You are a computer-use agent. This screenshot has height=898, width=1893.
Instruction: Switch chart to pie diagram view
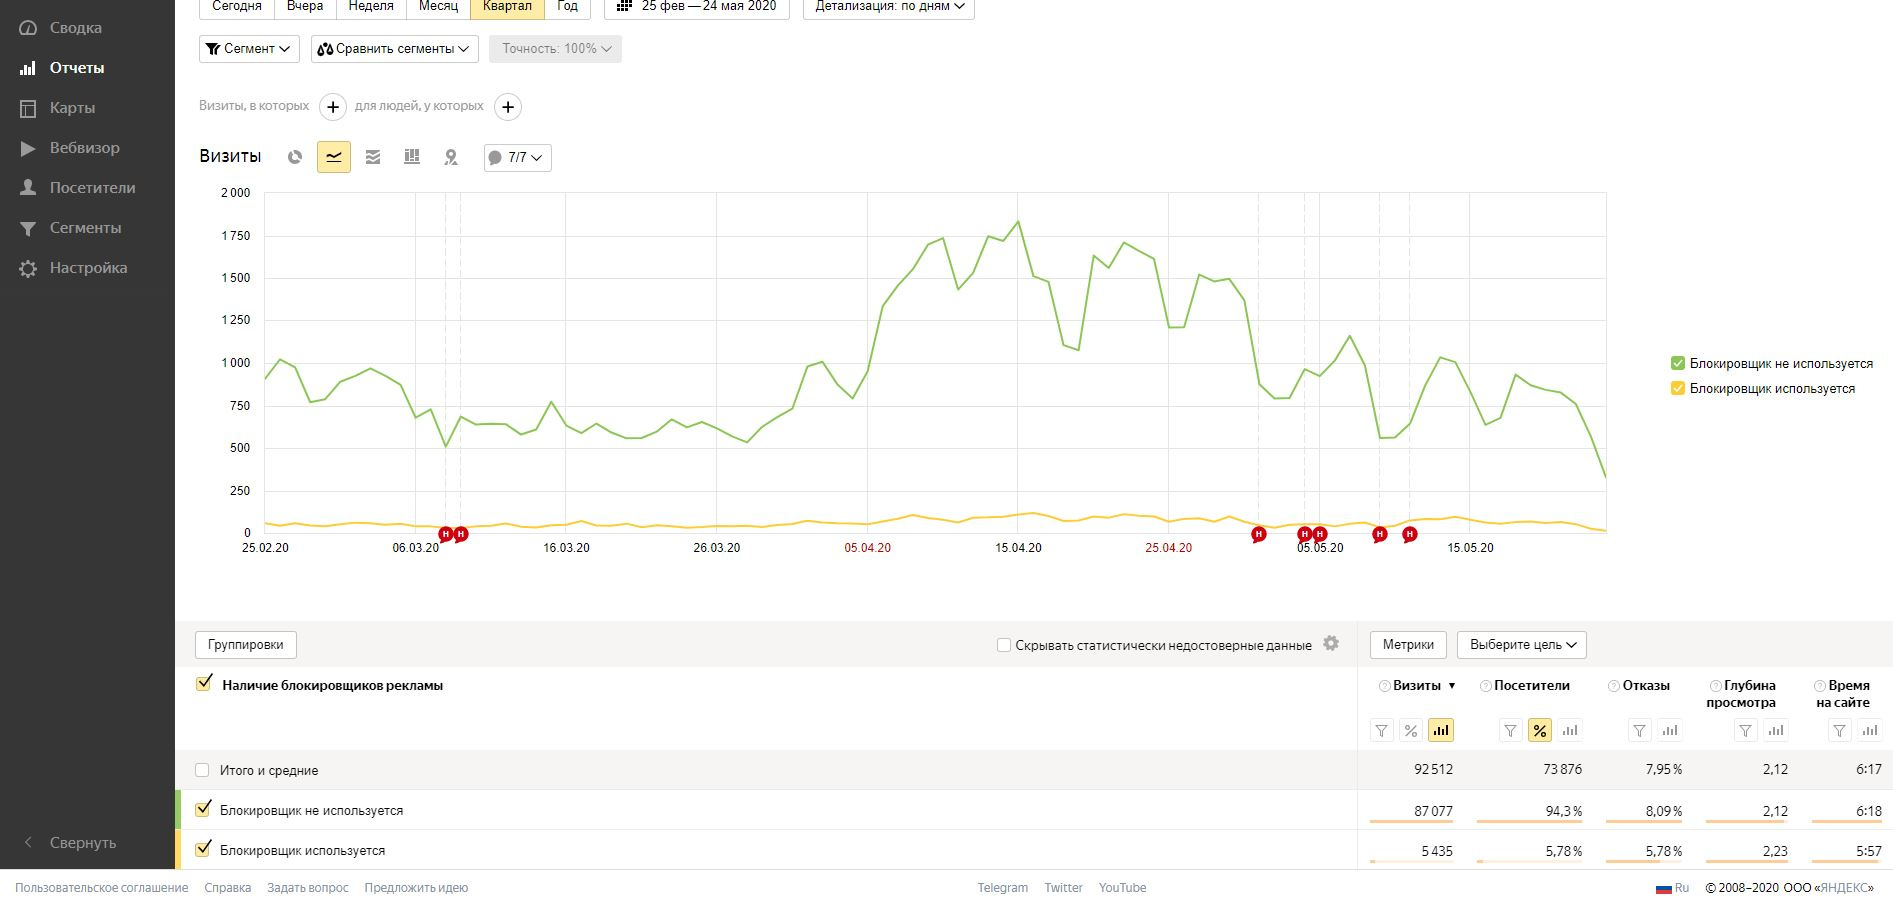(295, 157)
